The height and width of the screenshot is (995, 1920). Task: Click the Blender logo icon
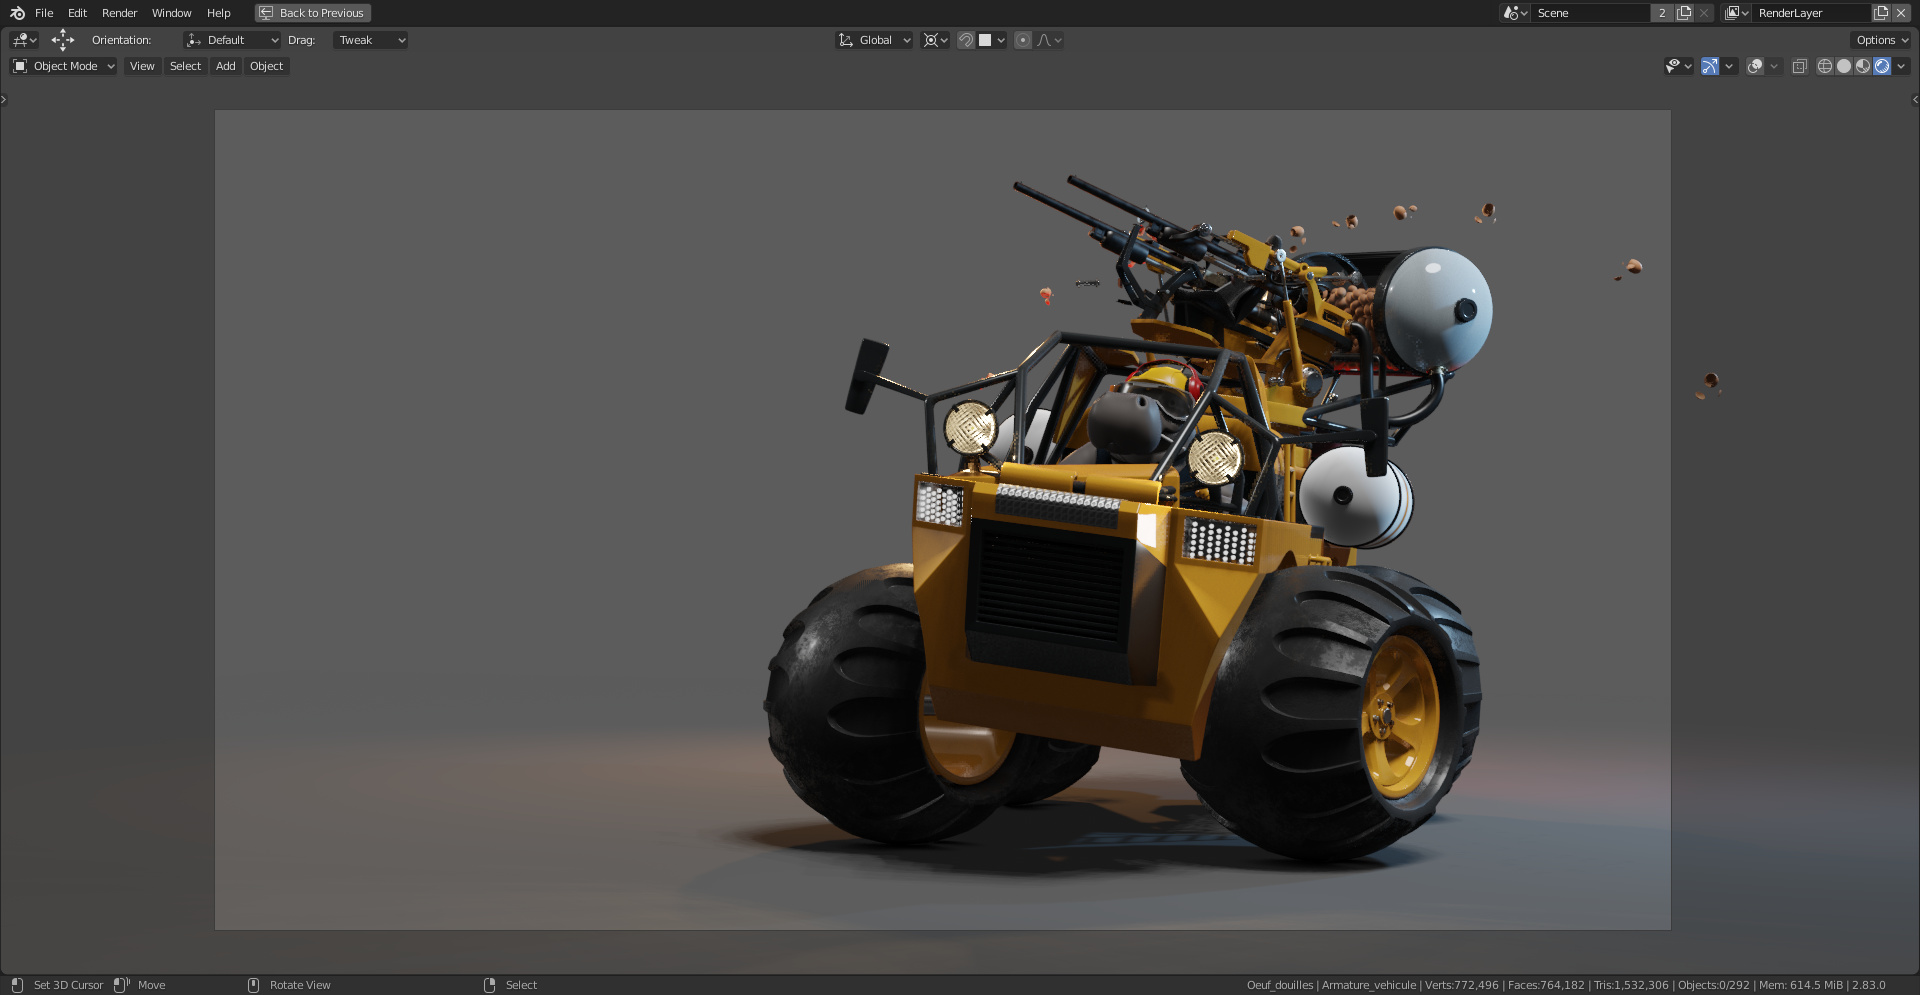tap(17, 13)
